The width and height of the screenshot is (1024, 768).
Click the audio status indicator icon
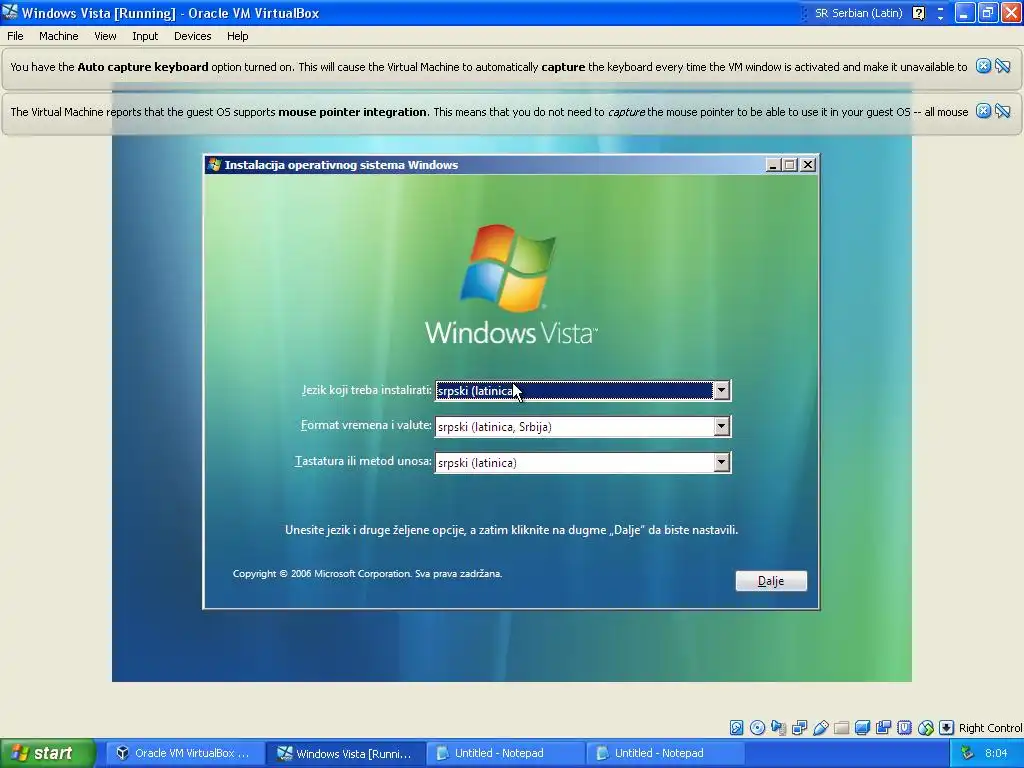(x=778, y=728)
